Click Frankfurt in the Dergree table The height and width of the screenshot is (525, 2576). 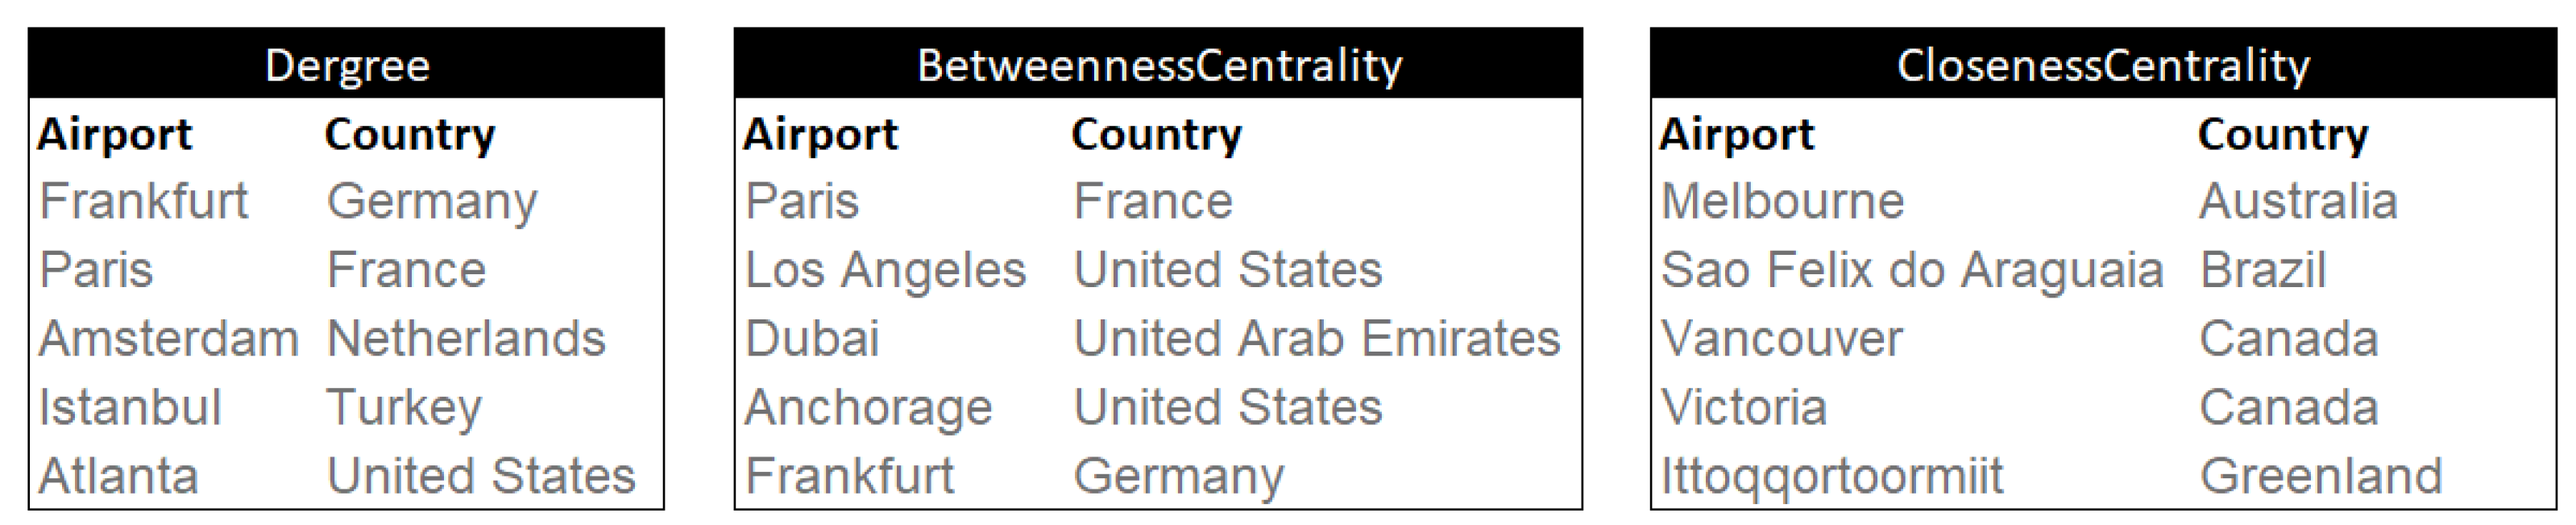coord(143,202)
